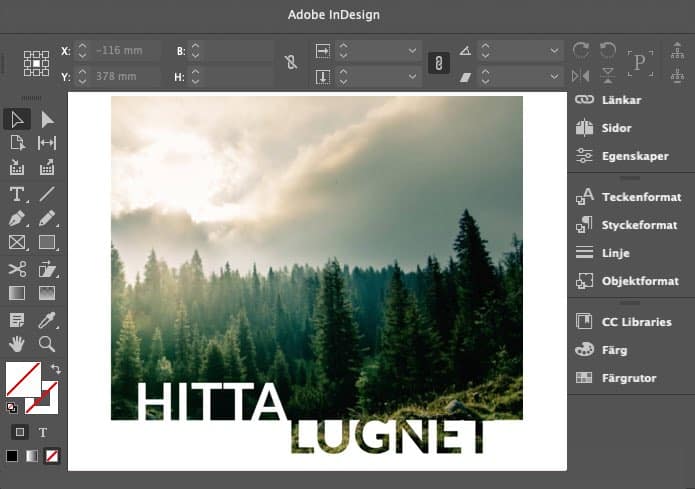
Task: Select the Gap tool
Action: tap(47, 143)
